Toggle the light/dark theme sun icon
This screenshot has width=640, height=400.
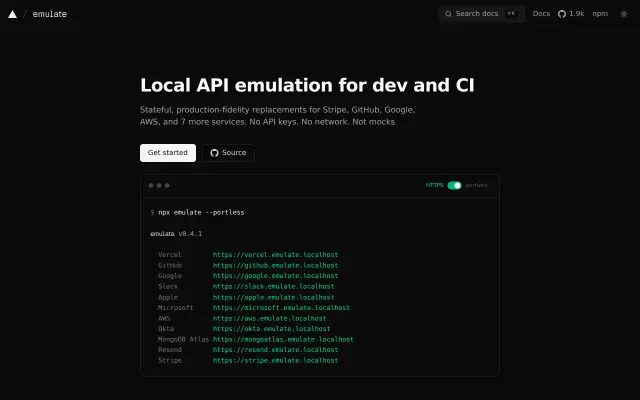coord(624,14)
